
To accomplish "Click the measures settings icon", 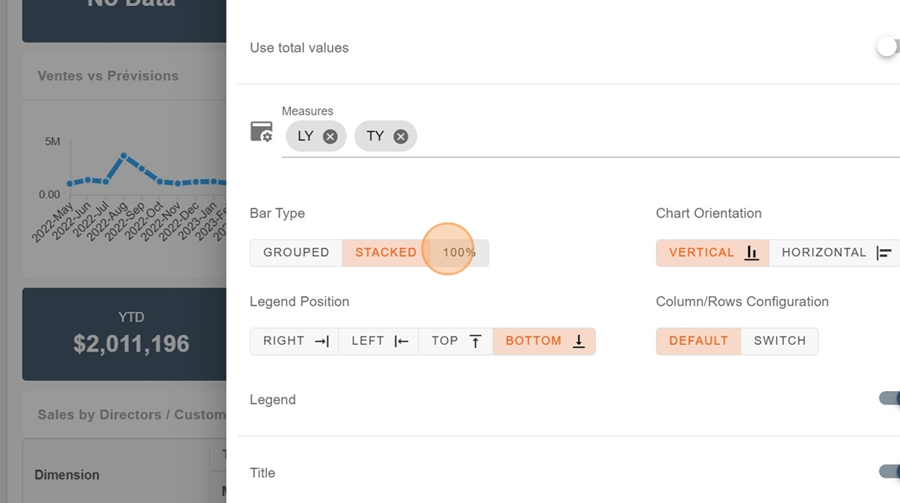I will coord(261,132).
